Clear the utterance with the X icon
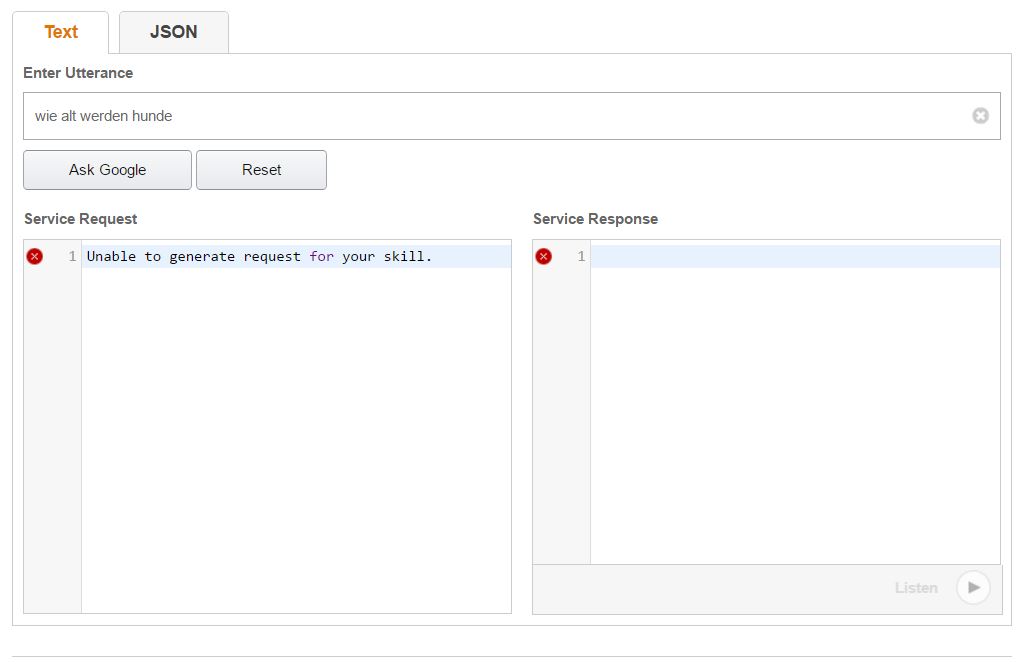Image resolution: width=1027 pixels, height=666 pixels. [x=980, y=116]
